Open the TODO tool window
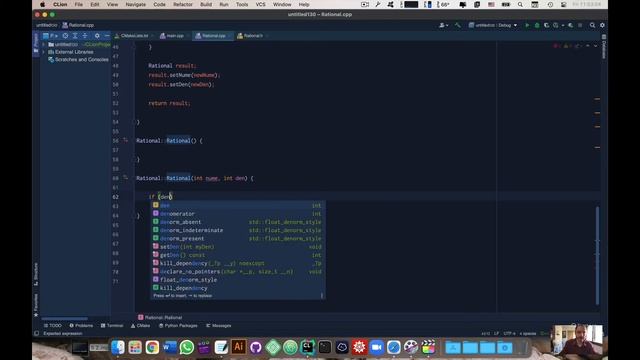The image size is (640, 360). point(53,326)
